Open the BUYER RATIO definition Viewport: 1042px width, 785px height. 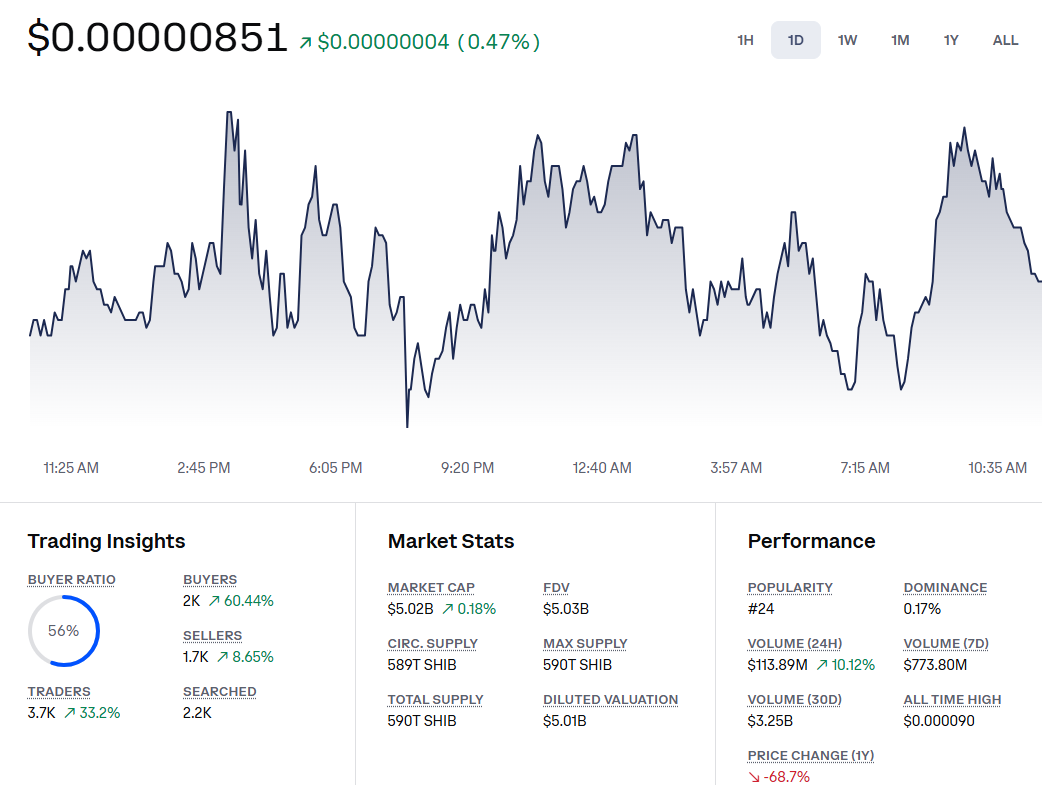coord(71,579)
